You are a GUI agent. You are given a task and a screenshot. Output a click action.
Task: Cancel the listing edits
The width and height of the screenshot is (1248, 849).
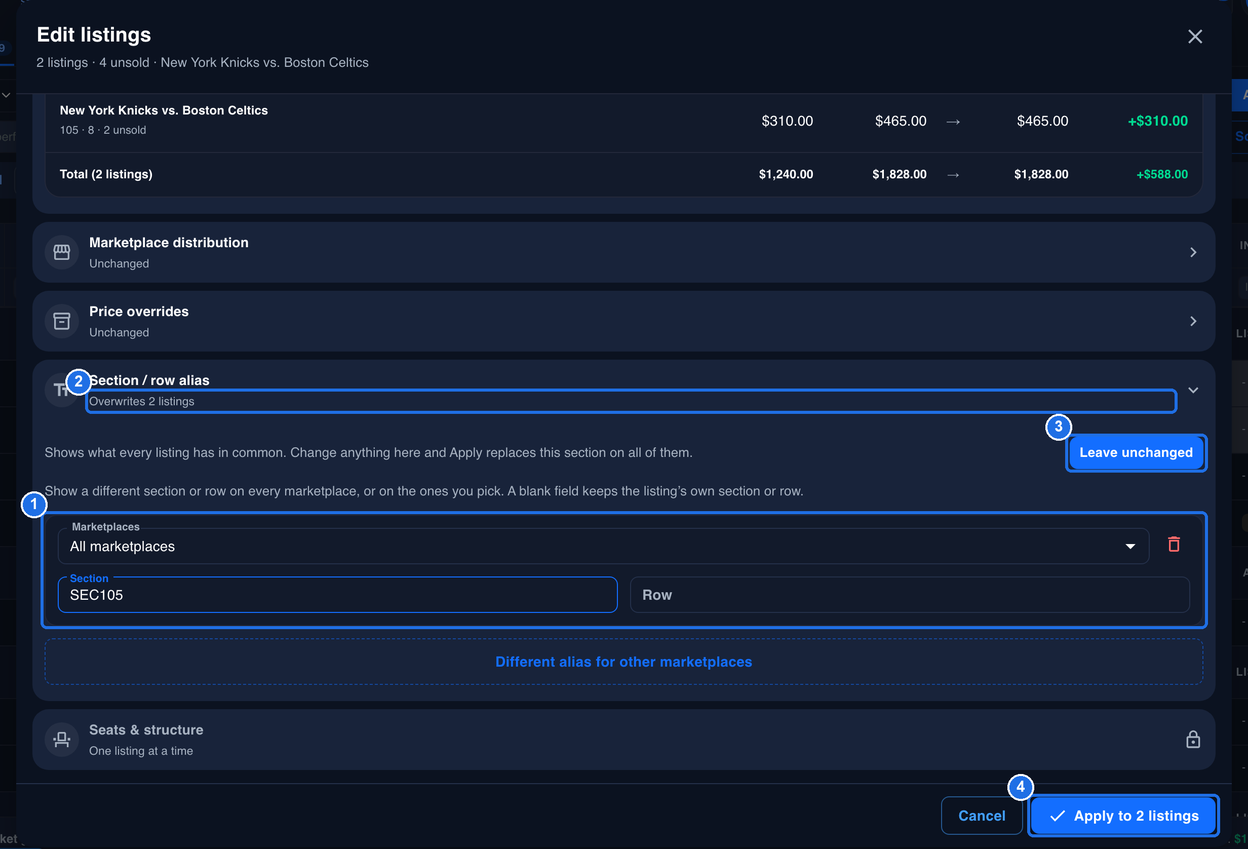click(x=982, y=816)
